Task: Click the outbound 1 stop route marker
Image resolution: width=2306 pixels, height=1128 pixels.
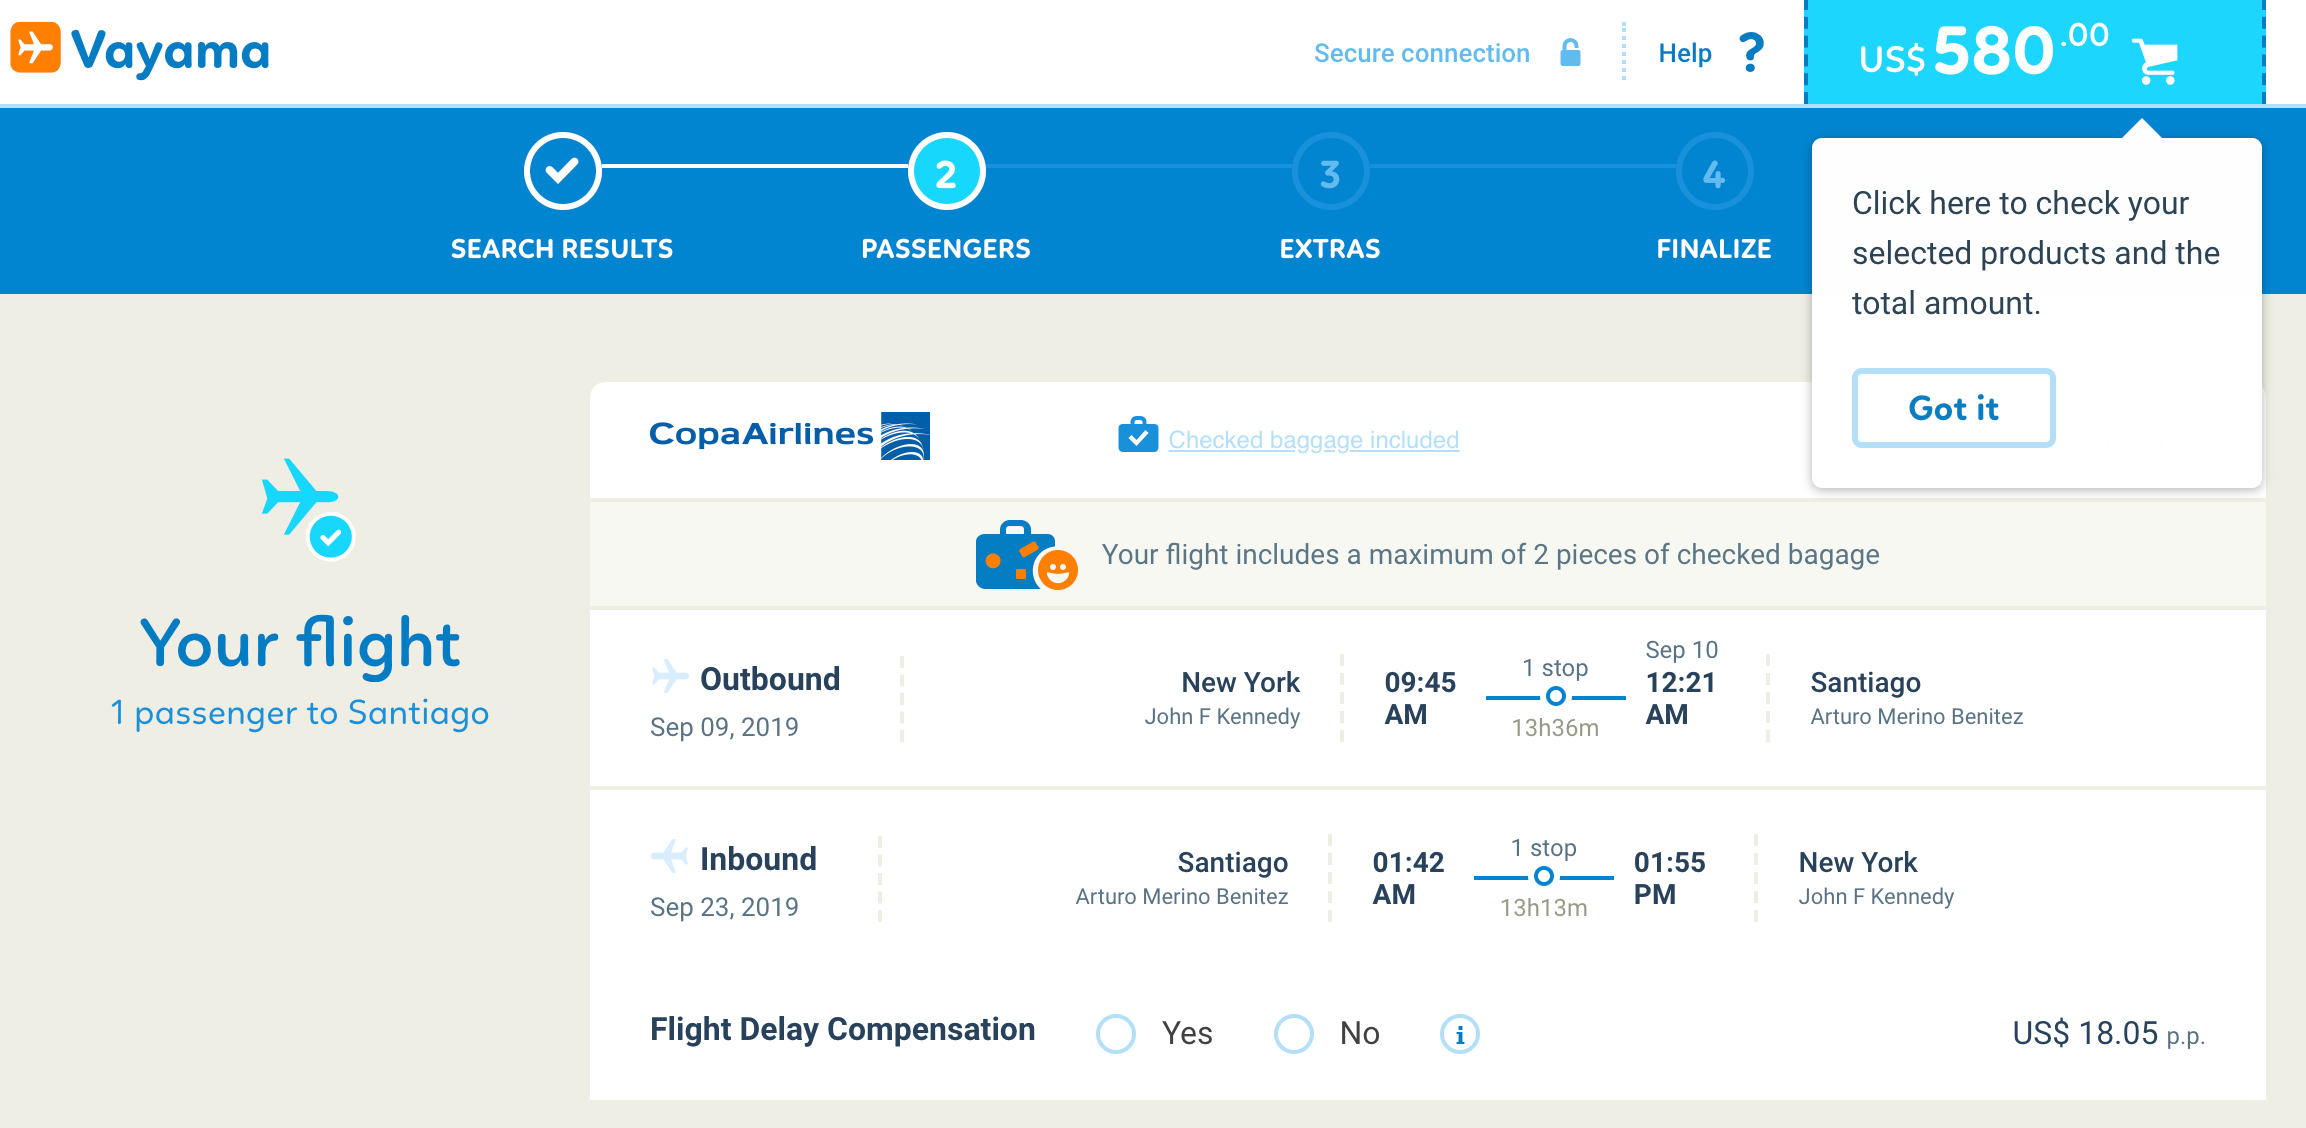Action: click(x=1555, y=696)
